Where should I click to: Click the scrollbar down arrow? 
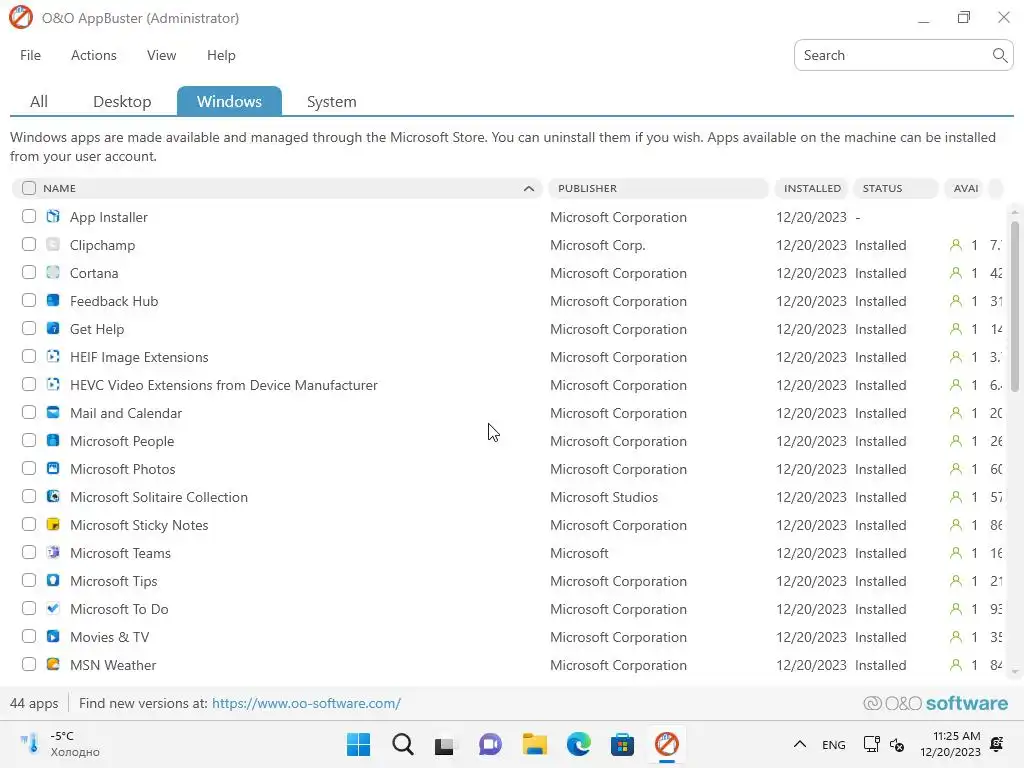pos(1014,671)
